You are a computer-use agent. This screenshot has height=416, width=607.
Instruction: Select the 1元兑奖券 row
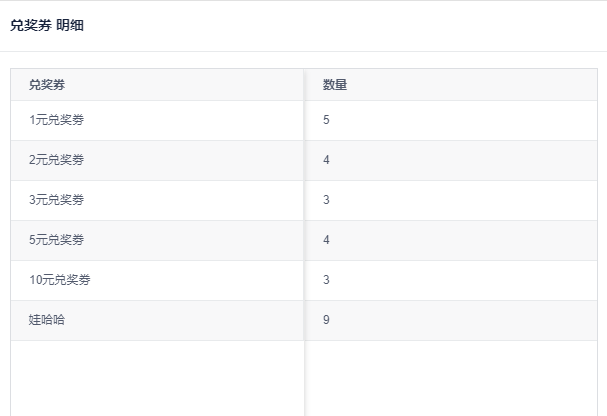[x=304, y=120]
